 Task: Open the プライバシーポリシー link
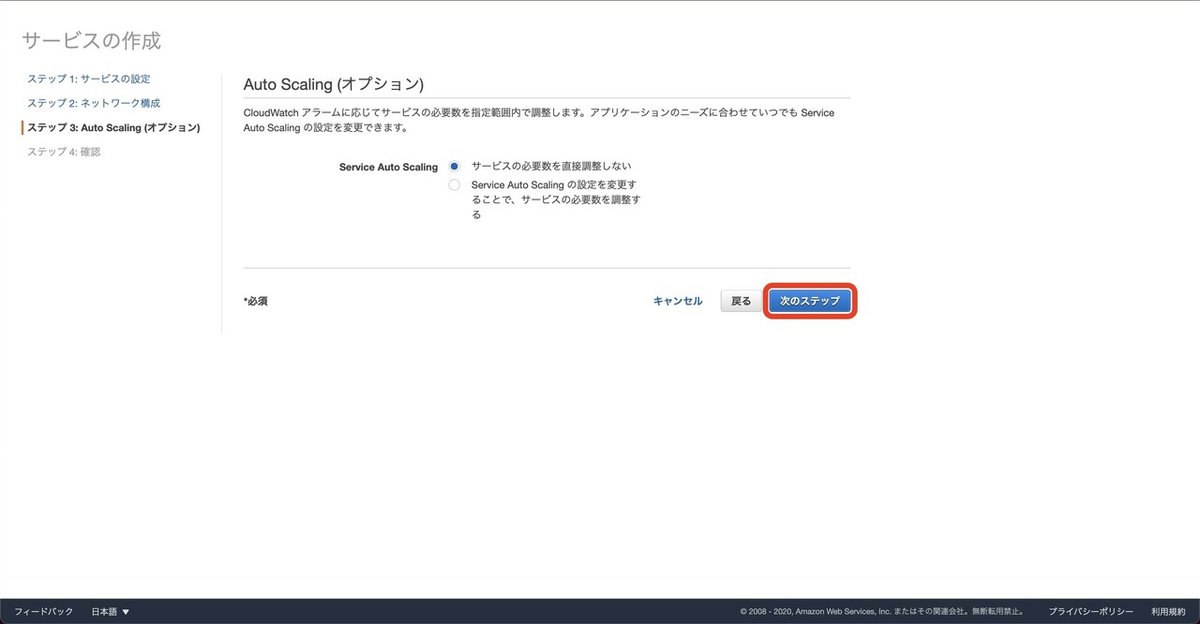[1089, 611]
